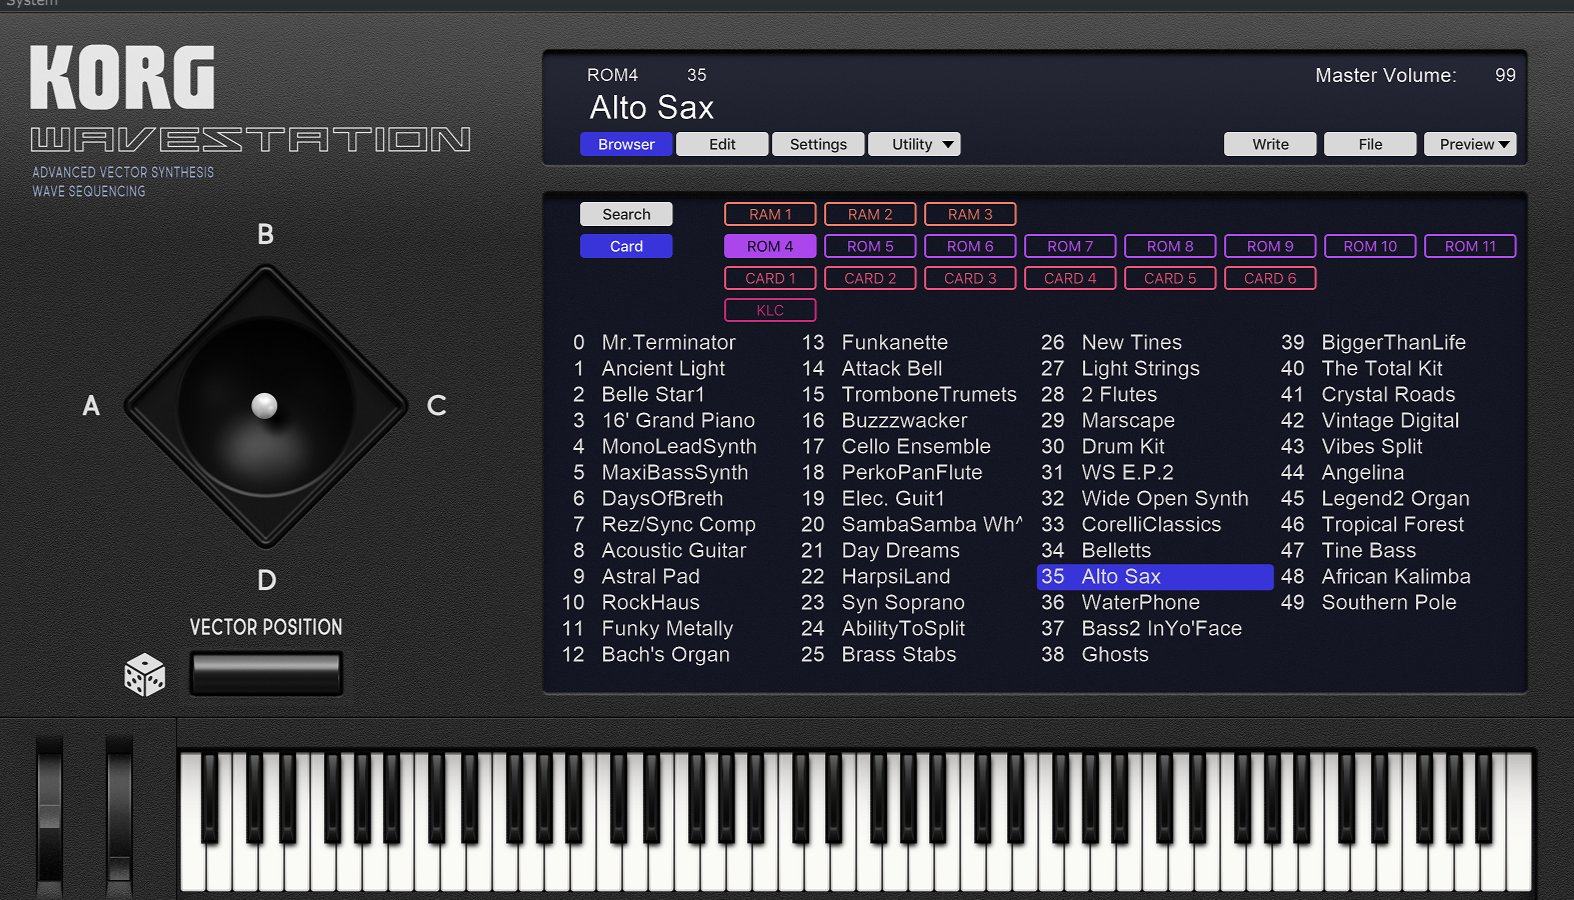This screenshot has height=900, width=1574.
Task: Select the BiggerThanLife preset
Action: tap(1393, 342)
